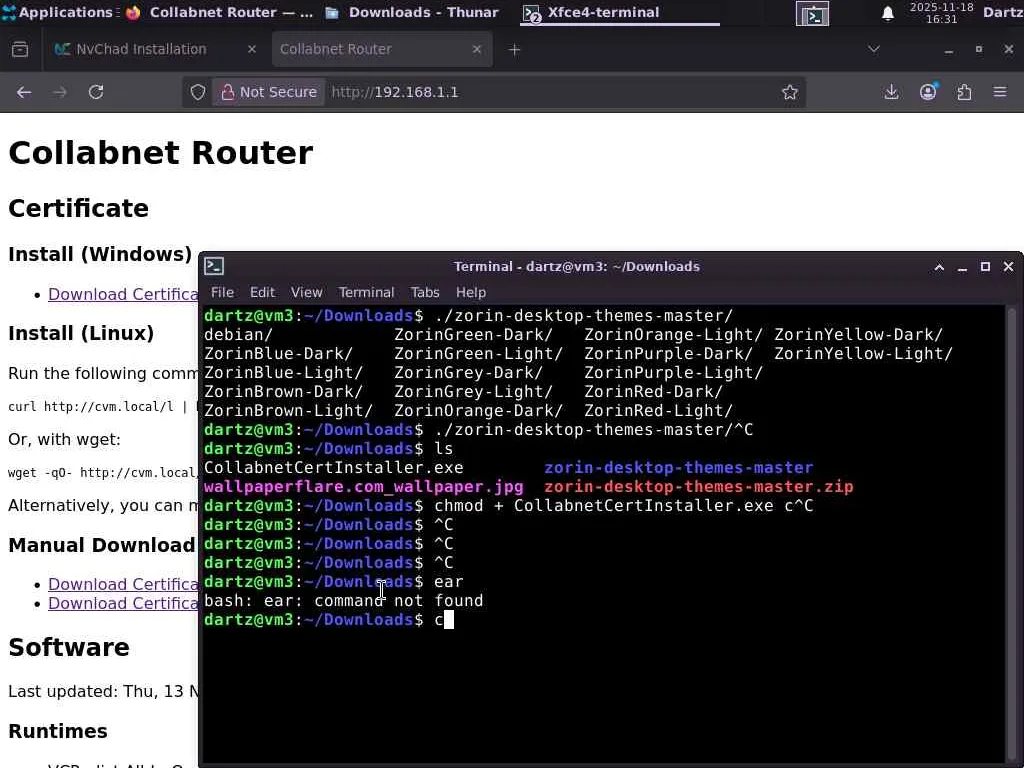The height and width of the screenshot is (768, 1024).
Task: Open Firefox recent browsing view icon
Action: 20,49
